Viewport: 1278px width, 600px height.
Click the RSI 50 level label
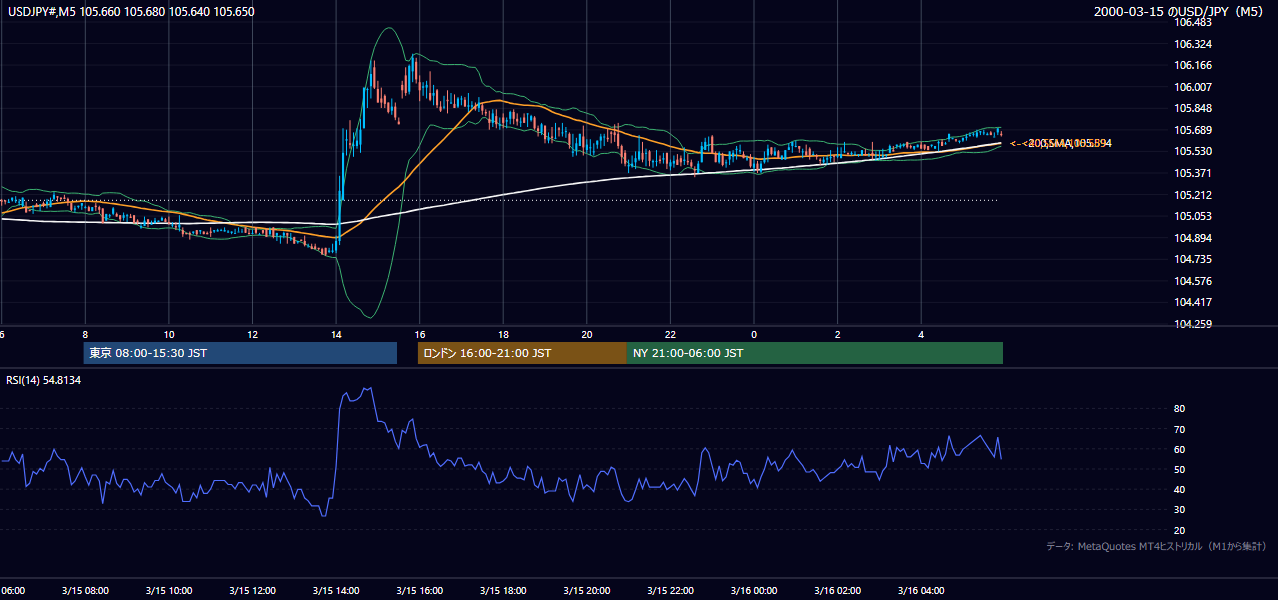(x=1180, y=469)
